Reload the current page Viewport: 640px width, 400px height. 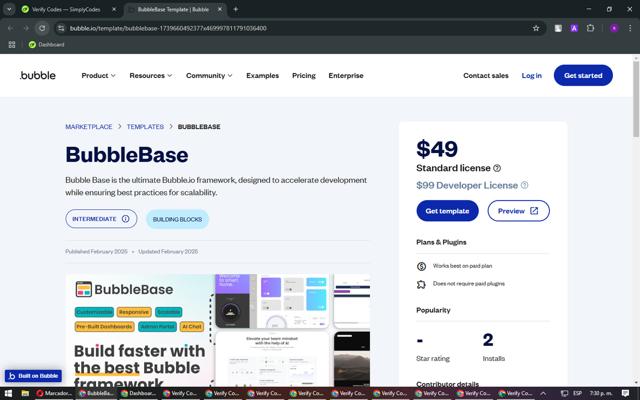(42, 28)
